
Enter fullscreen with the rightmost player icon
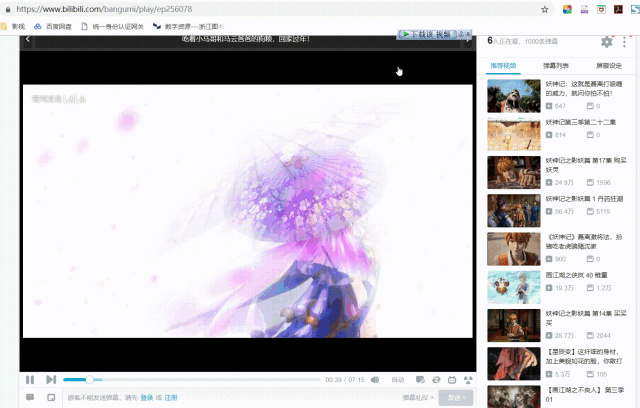coord(468,380)
